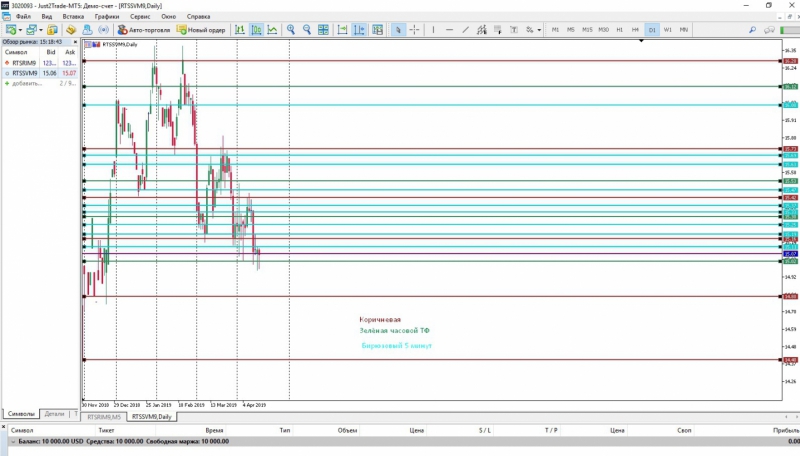The width and height of the screenshot is (800, 456).
Task: Switch to the RTSRIM9,M5 chart tab
Action: (104, 416)
